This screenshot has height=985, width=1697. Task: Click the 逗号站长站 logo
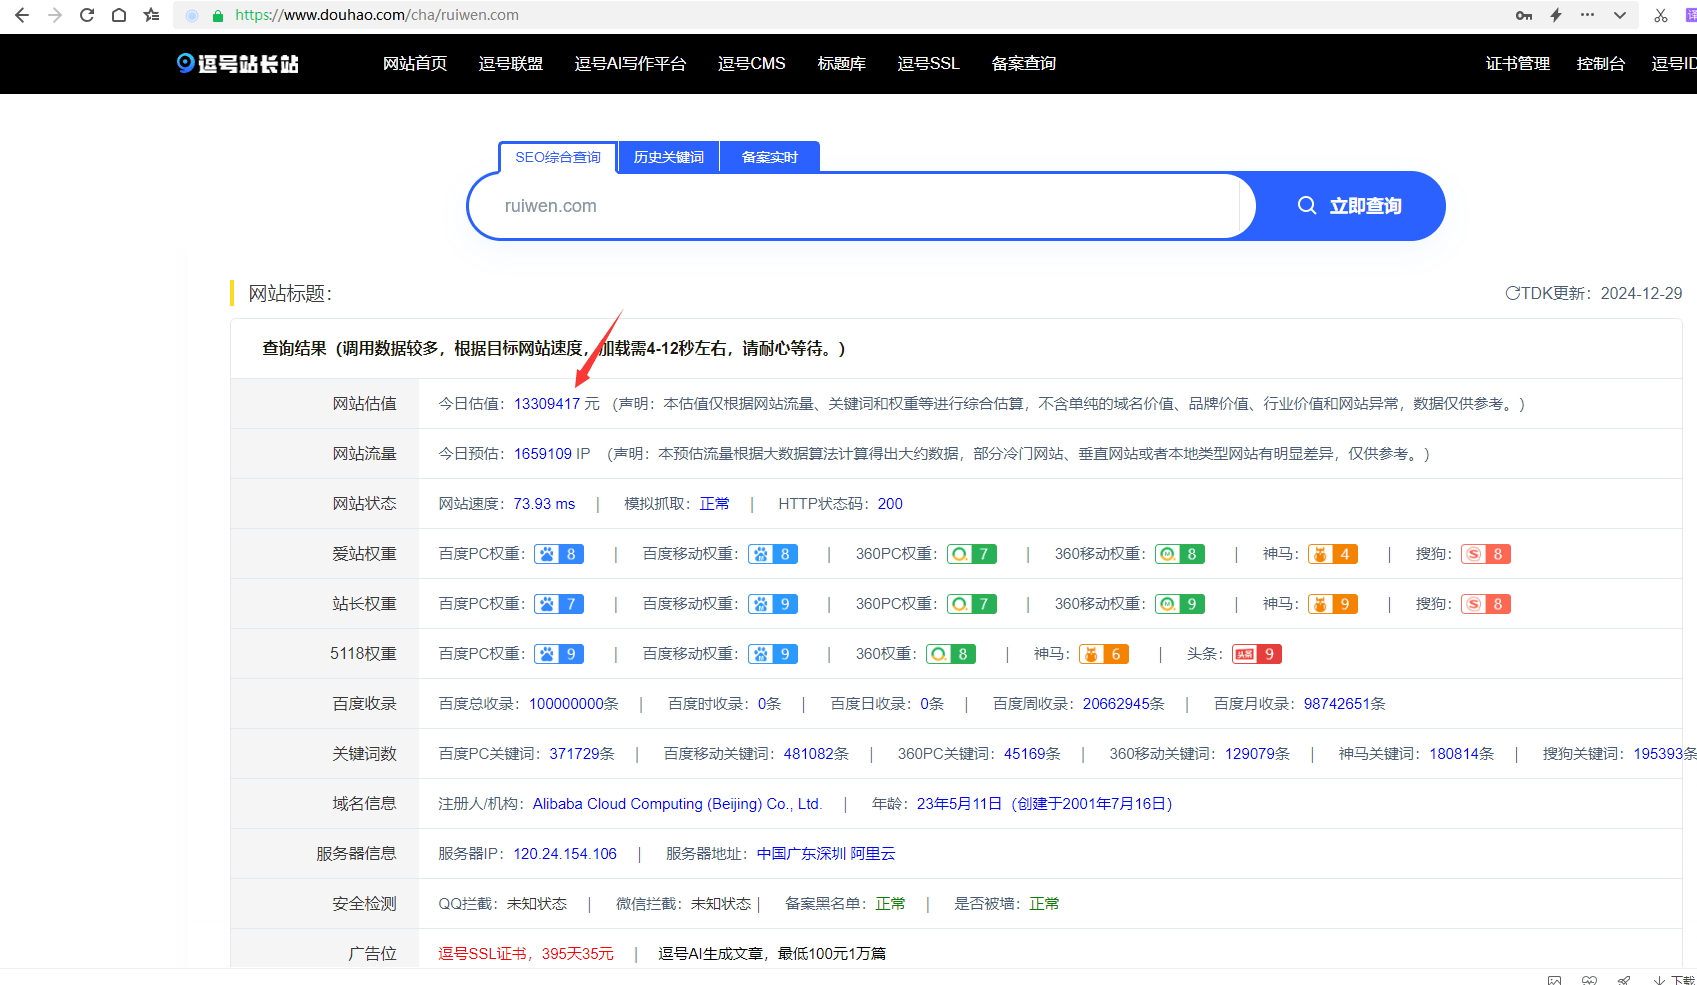[238, 63]
